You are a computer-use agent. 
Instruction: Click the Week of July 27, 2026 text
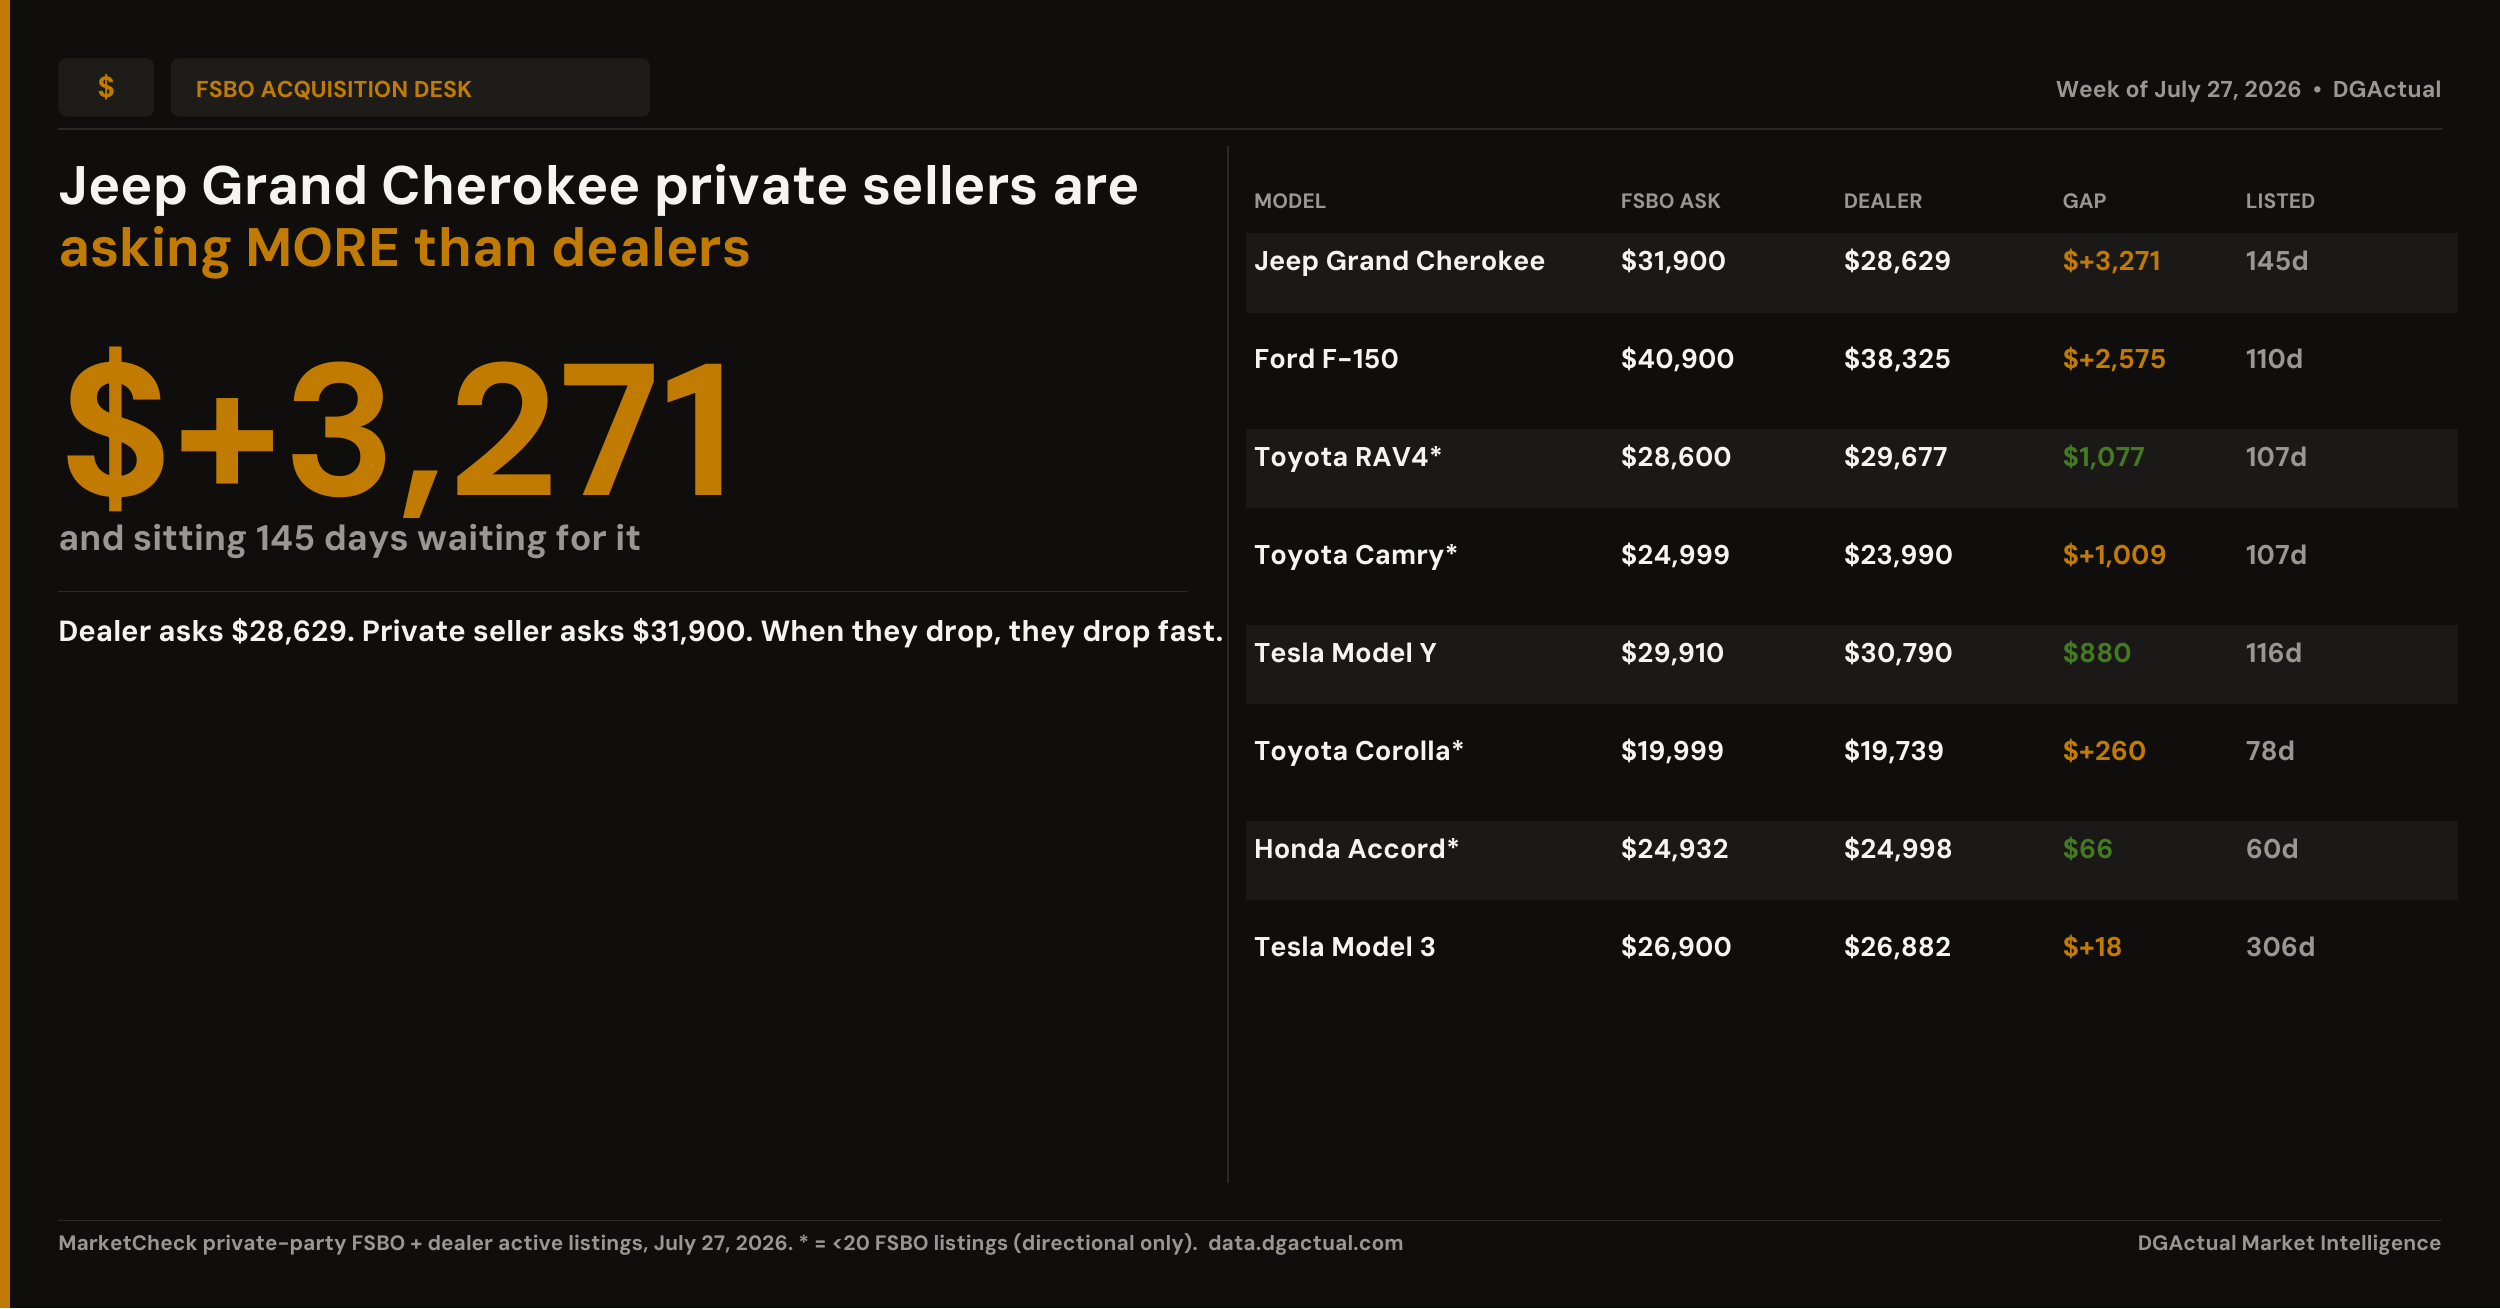pyautogui.click(x=2178, y=89)
